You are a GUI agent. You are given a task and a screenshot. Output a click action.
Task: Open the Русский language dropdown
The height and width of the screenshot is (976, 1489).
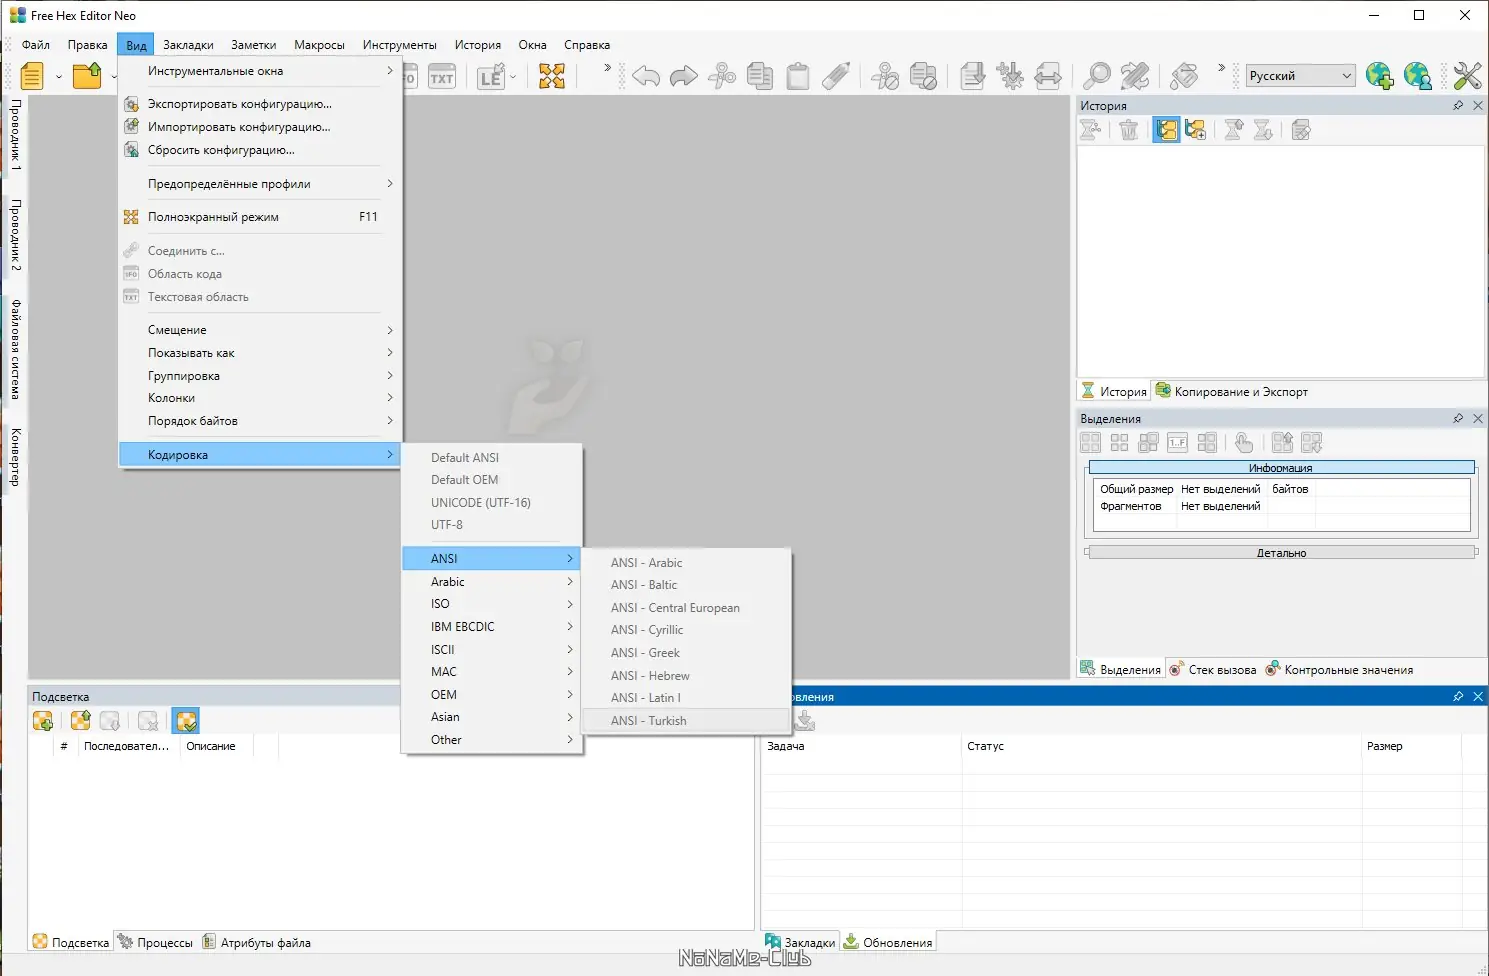[x=1301, y=76]
